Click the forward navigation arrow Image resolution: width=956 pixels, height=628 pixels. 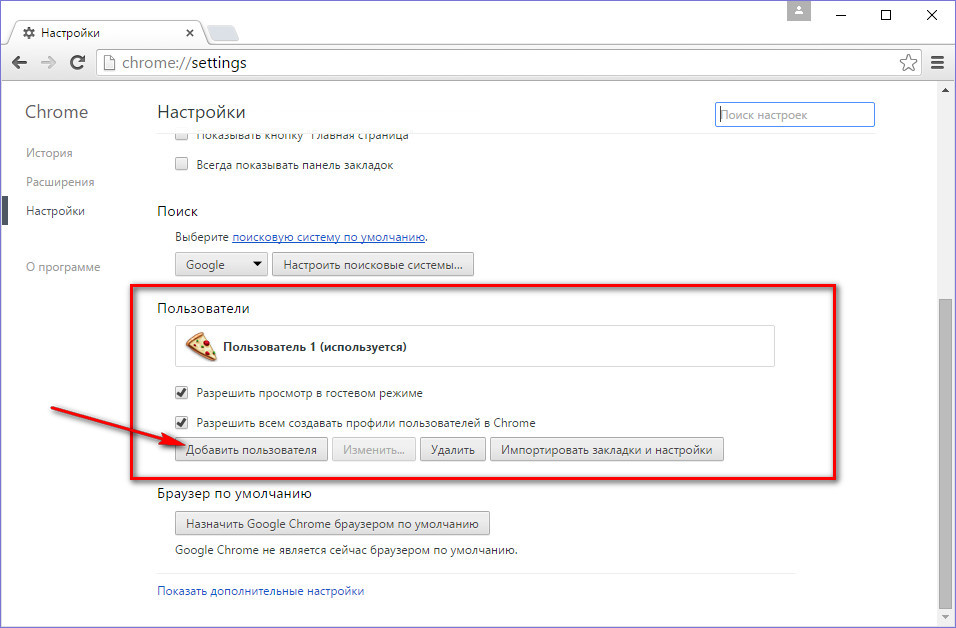coord(48,62)
